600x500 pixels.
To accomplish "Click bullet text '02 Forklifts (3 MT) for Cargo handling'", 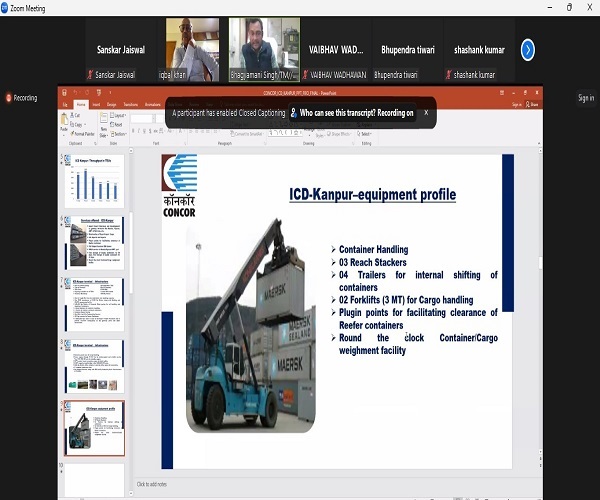I will [406, 300].
